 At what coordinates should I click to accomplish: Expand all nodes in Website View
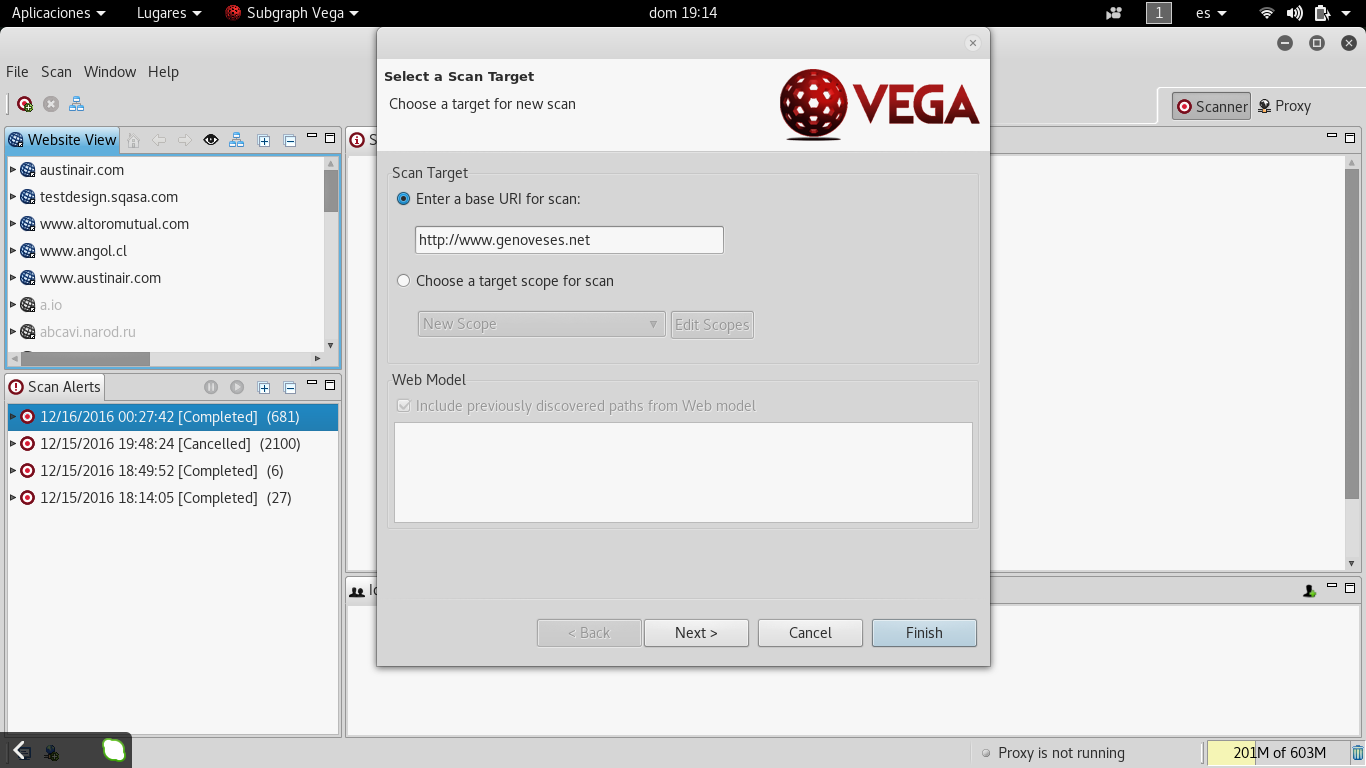264,141
